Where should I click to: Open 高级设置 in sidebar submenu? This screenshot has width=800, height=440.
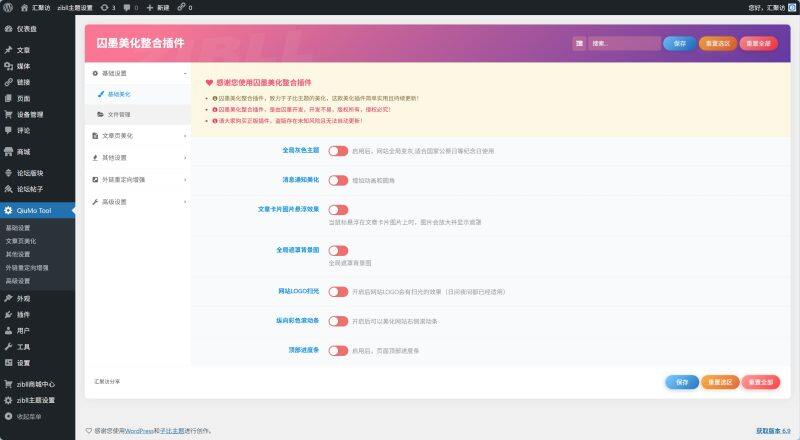[18, 281]
